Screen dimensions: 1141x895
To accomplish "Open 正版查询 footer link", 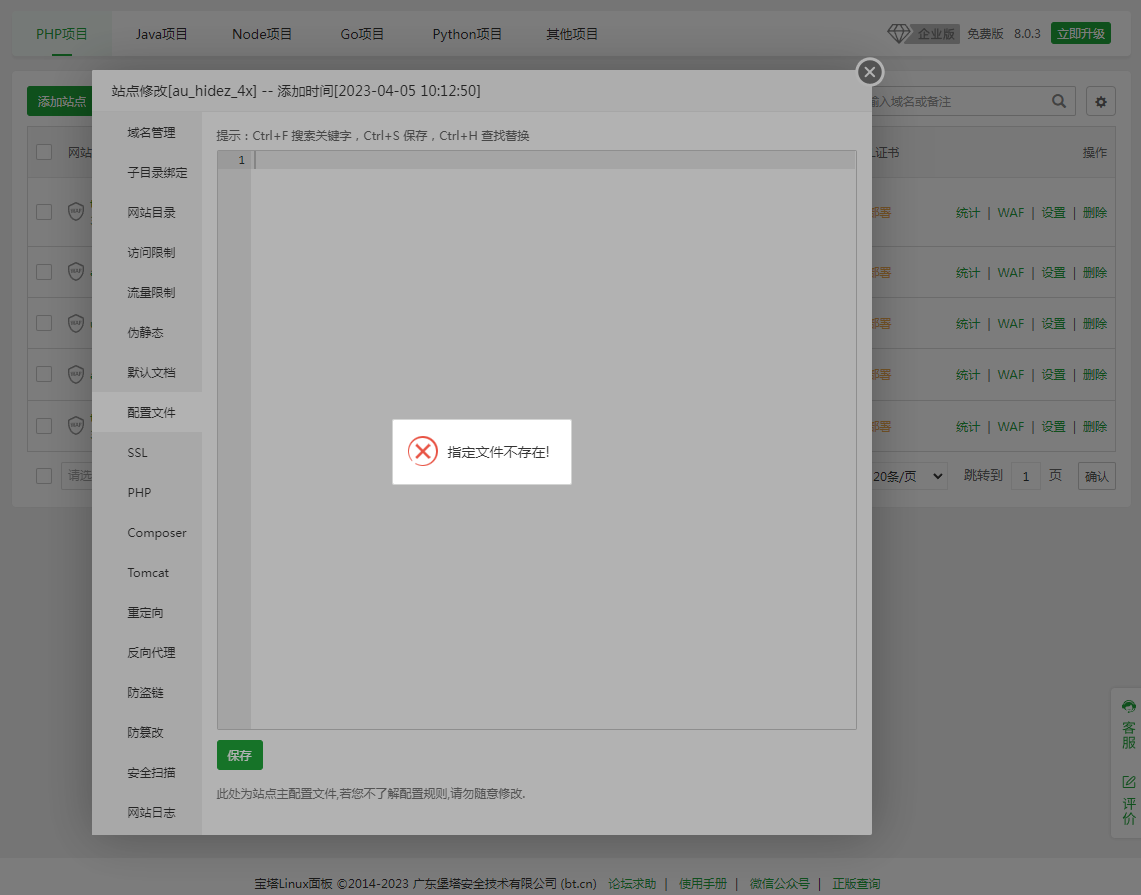I will point(856,883).
